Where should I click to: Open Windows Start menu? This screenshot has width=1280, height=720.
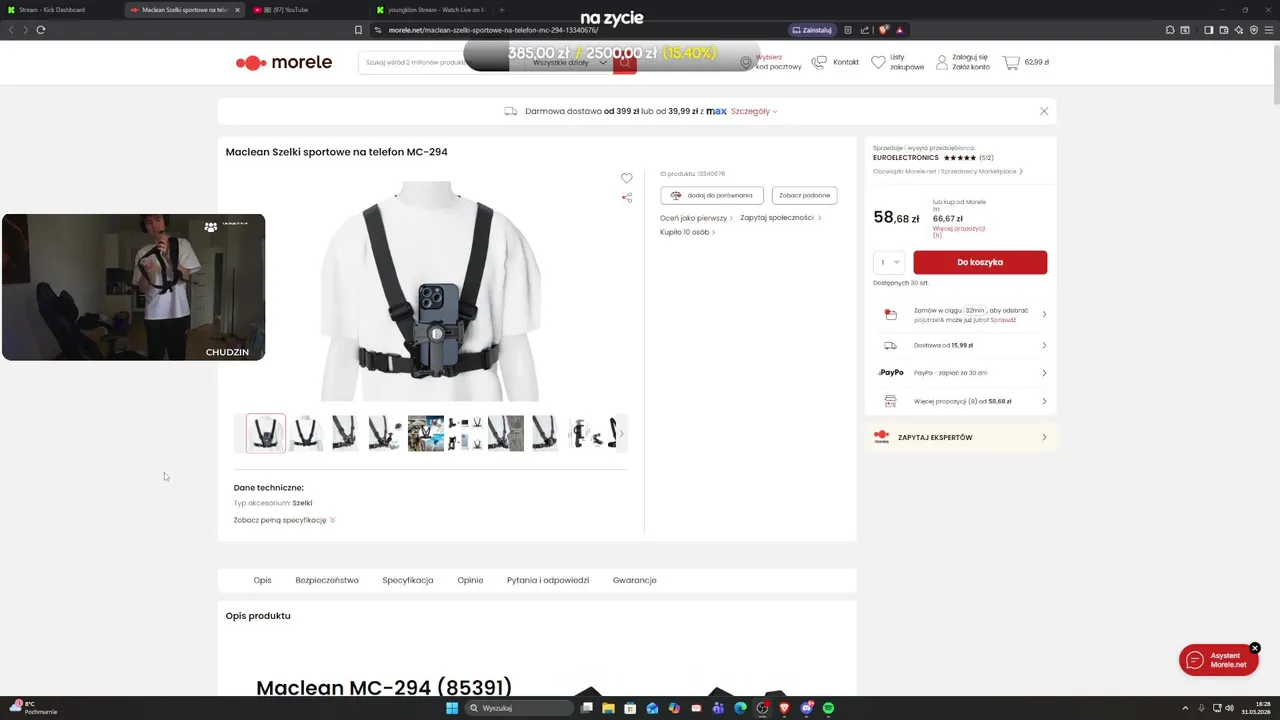tap(452, 708)
